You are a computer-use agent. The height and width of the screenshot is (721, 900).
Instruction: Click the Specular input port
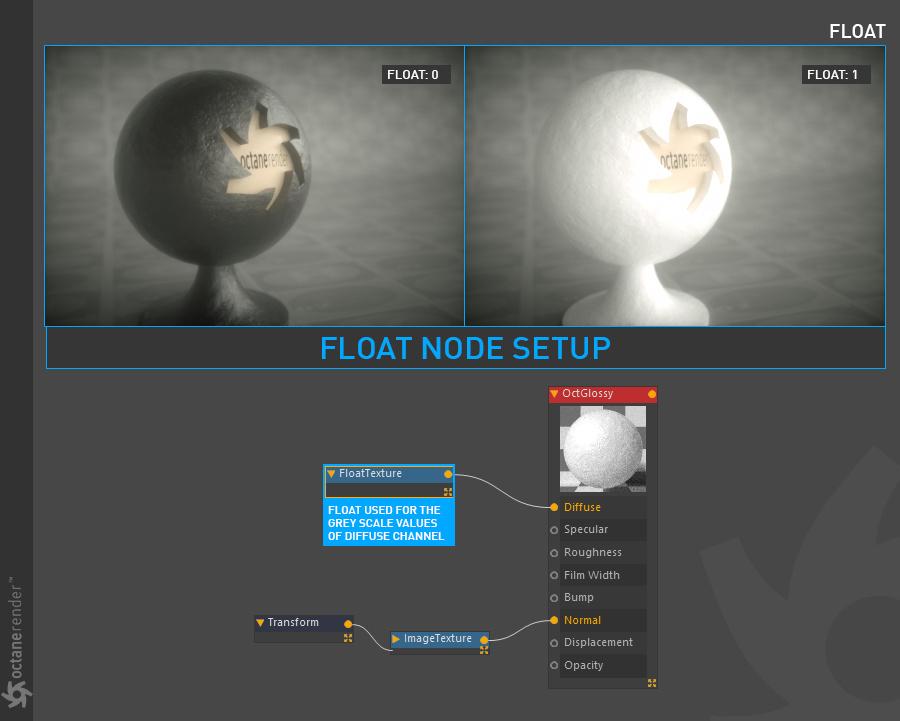point(554,530)
